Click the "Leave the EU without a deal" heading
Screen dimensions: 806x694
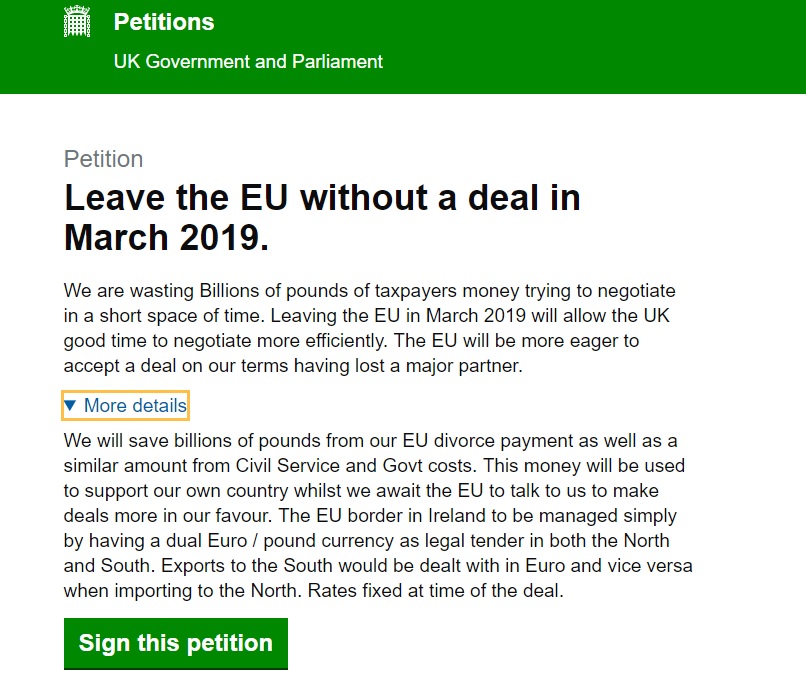tap(322, 197)
